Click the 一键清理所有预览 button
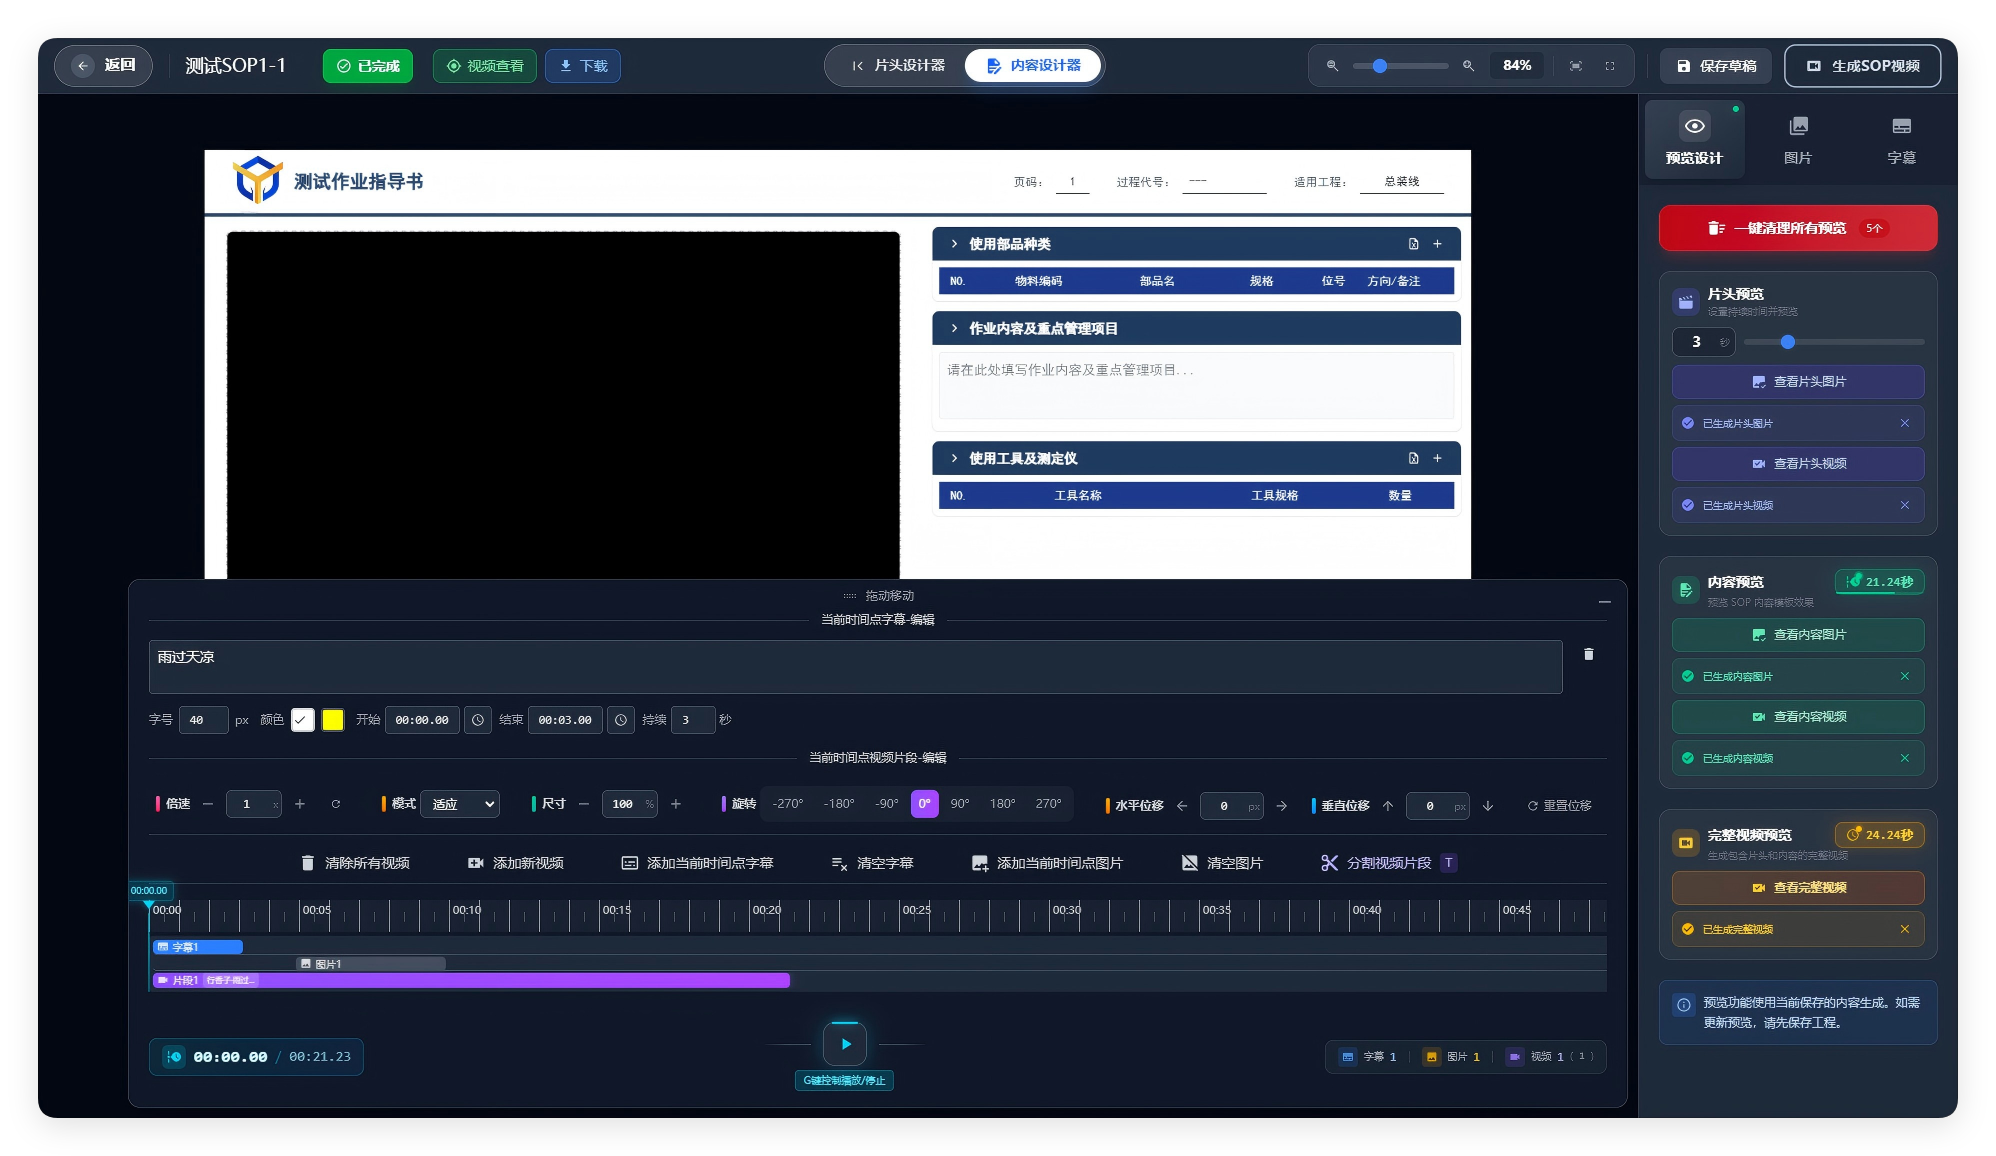 (1797, 228)
